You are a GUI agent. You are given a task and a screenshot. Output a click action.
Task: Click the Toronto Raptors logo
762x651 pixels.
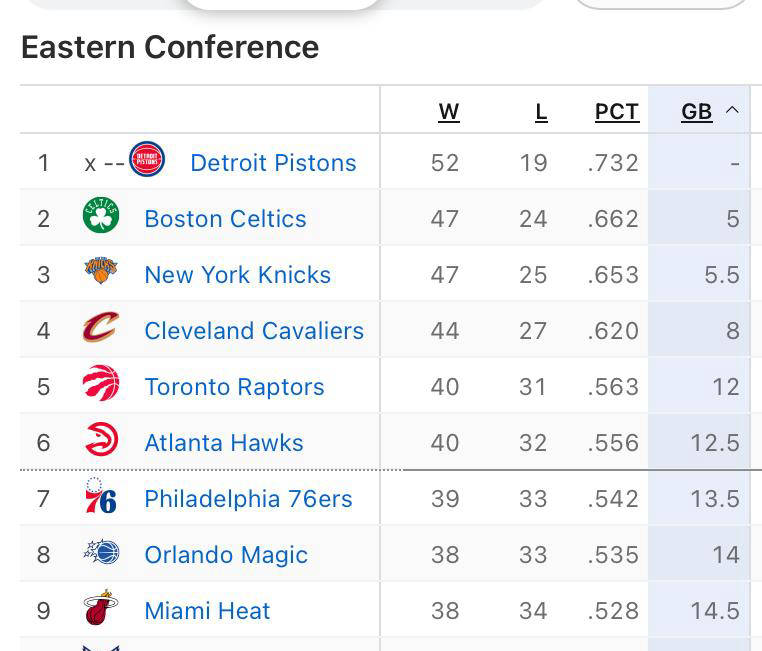[101, 385]
